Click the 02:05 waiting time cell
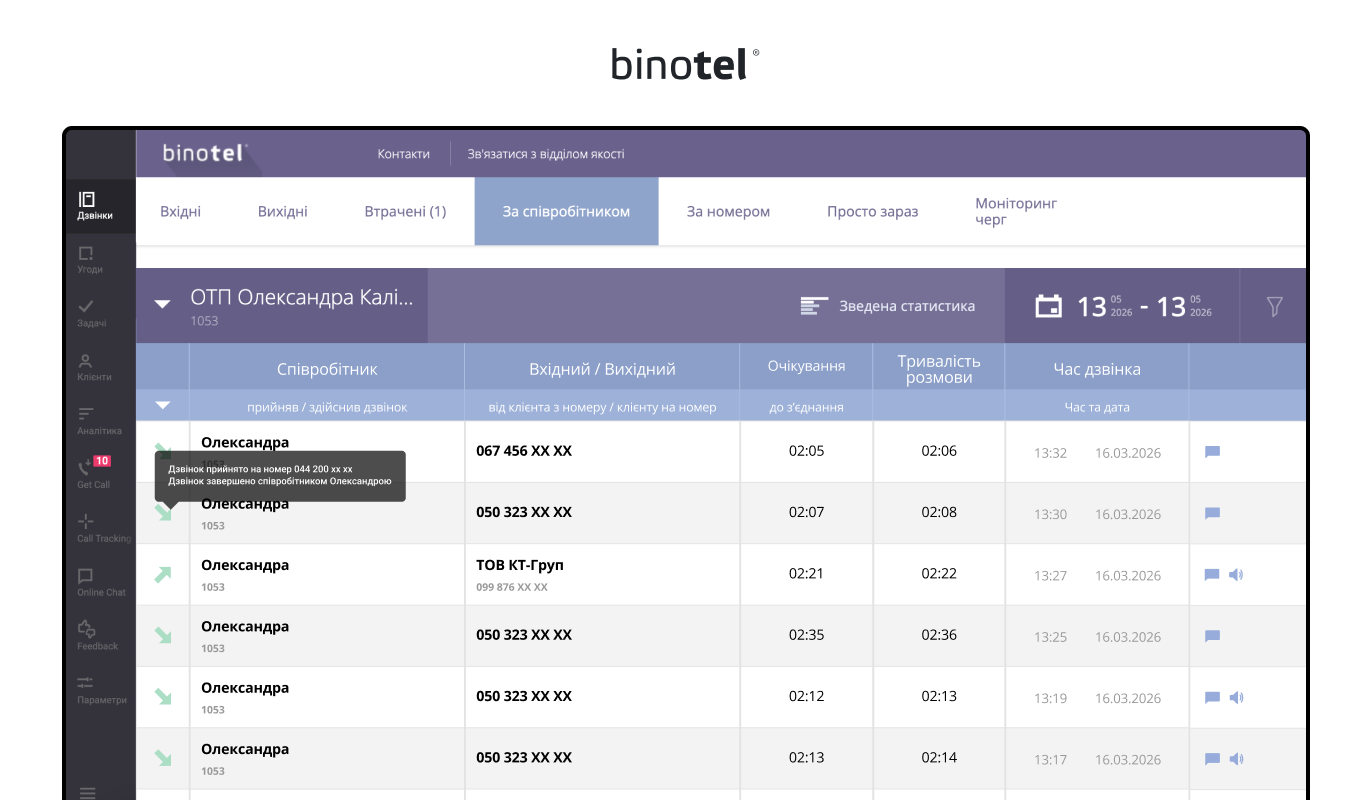1372x800 pixels. (x=806, y=451)
